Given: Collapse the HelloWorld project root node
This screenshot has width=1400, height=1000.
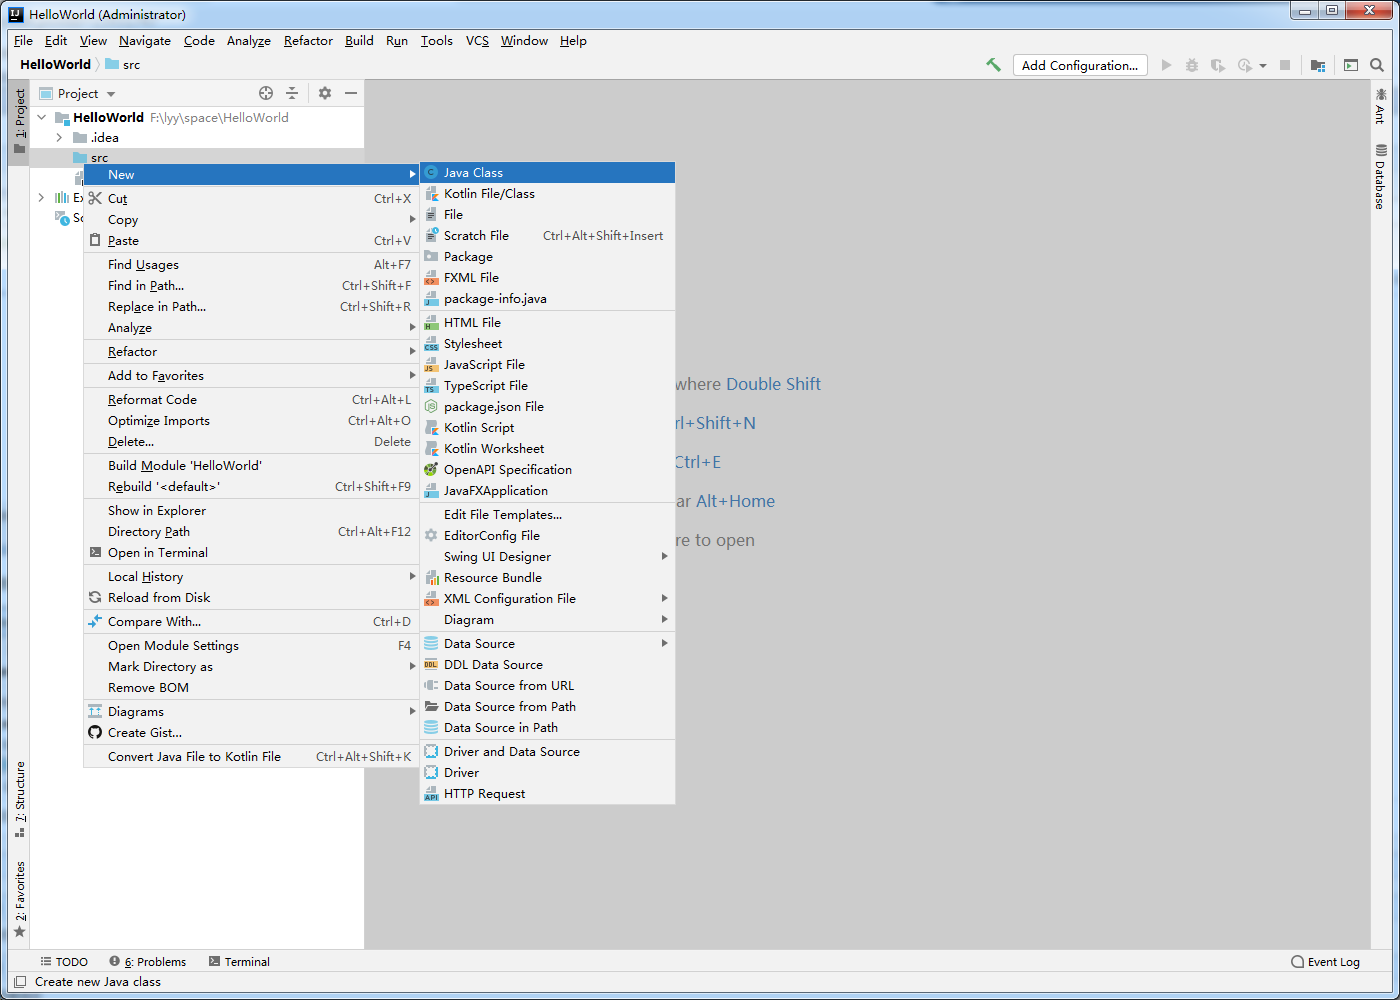Looking at the screenshot, I should (x=42, y=117).
